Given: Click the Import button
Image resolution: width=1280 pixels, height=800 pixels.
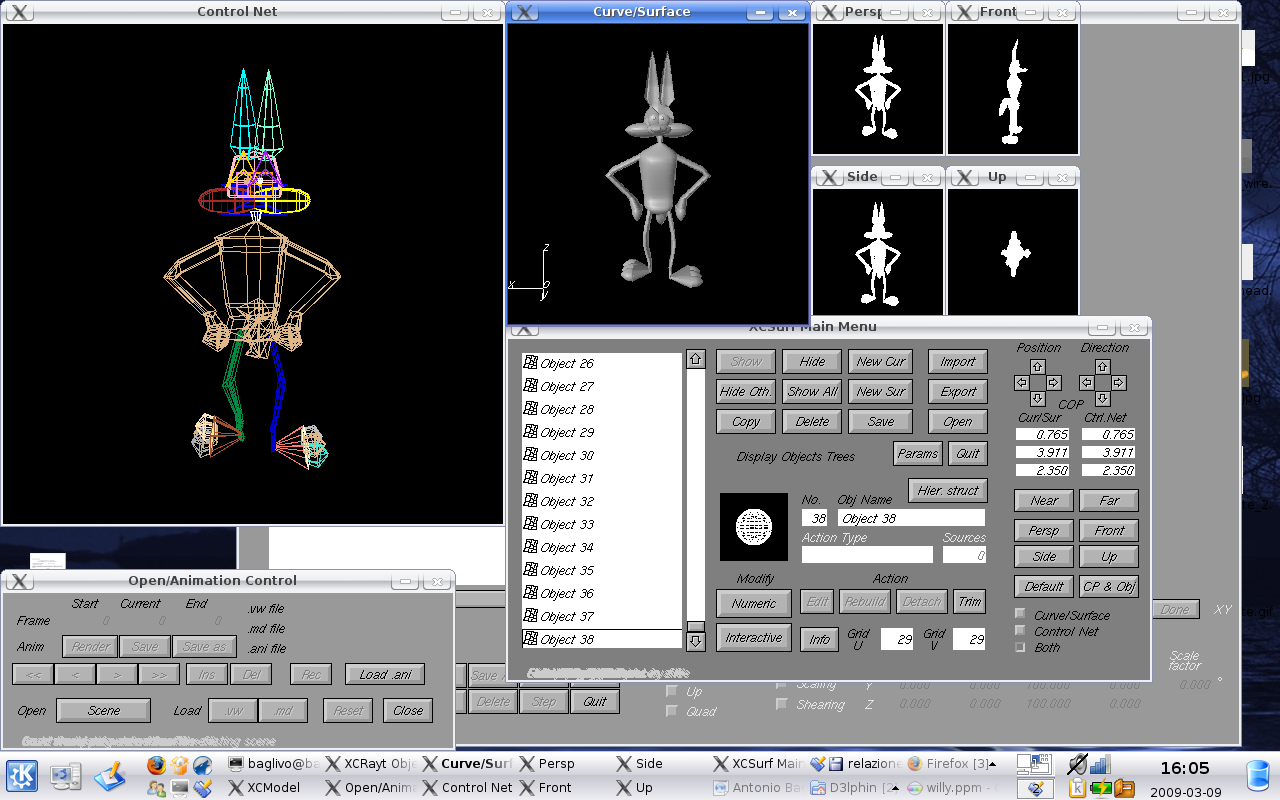Looking at the screenshot, I should [x=958, y=362].
